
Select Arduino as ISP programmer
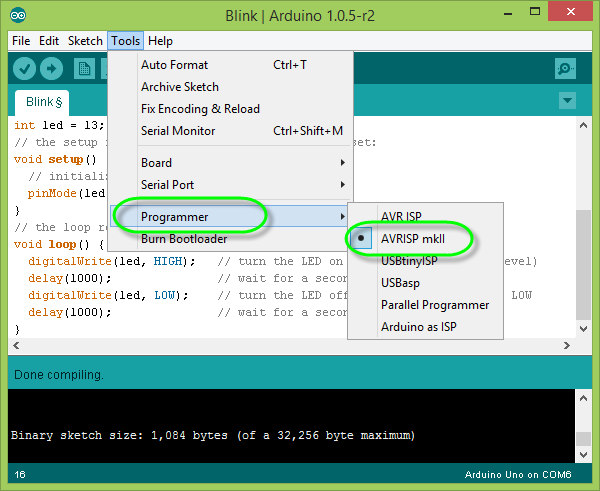[425, 327]
